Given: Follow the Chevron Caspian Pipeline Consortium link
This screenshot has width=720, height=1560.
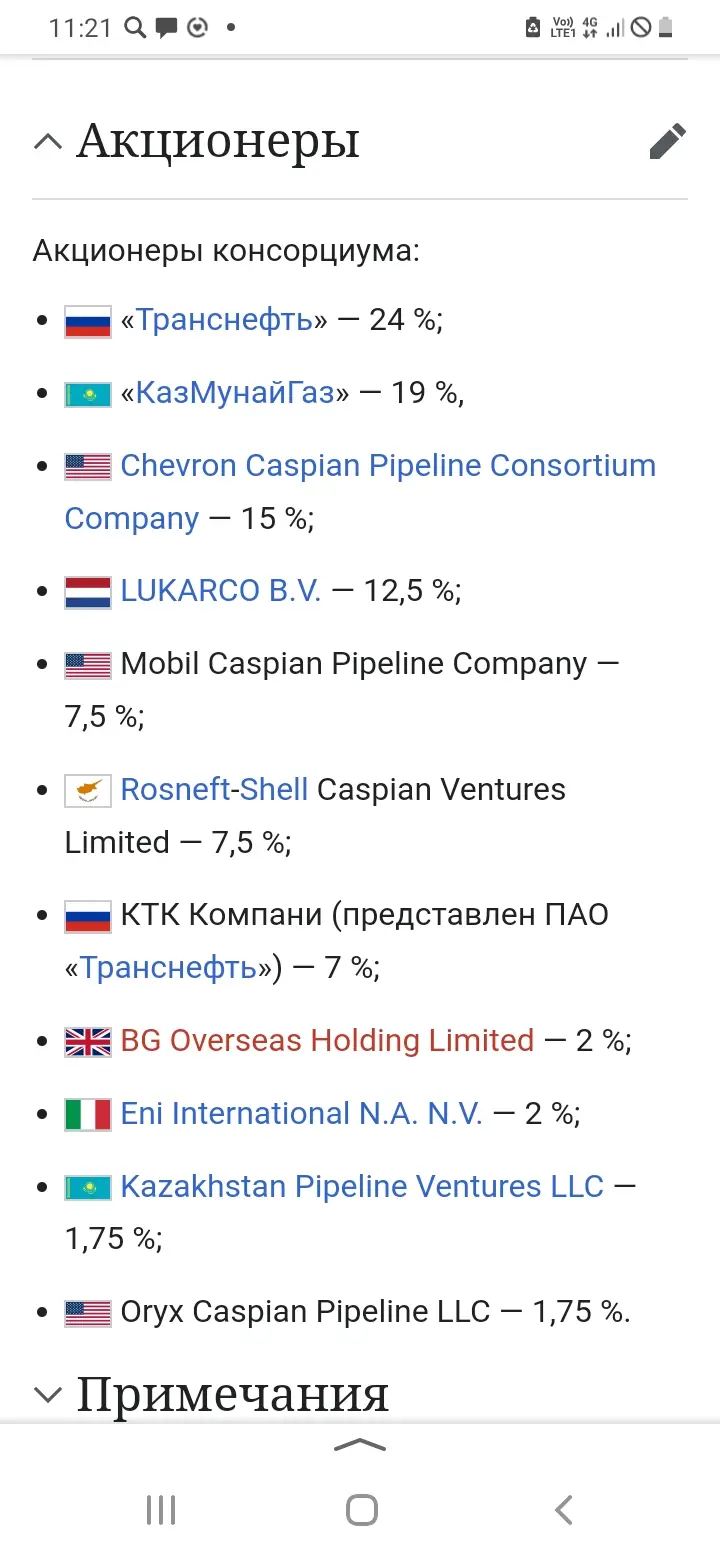Looking at the screenshot, I should point(388,466).
